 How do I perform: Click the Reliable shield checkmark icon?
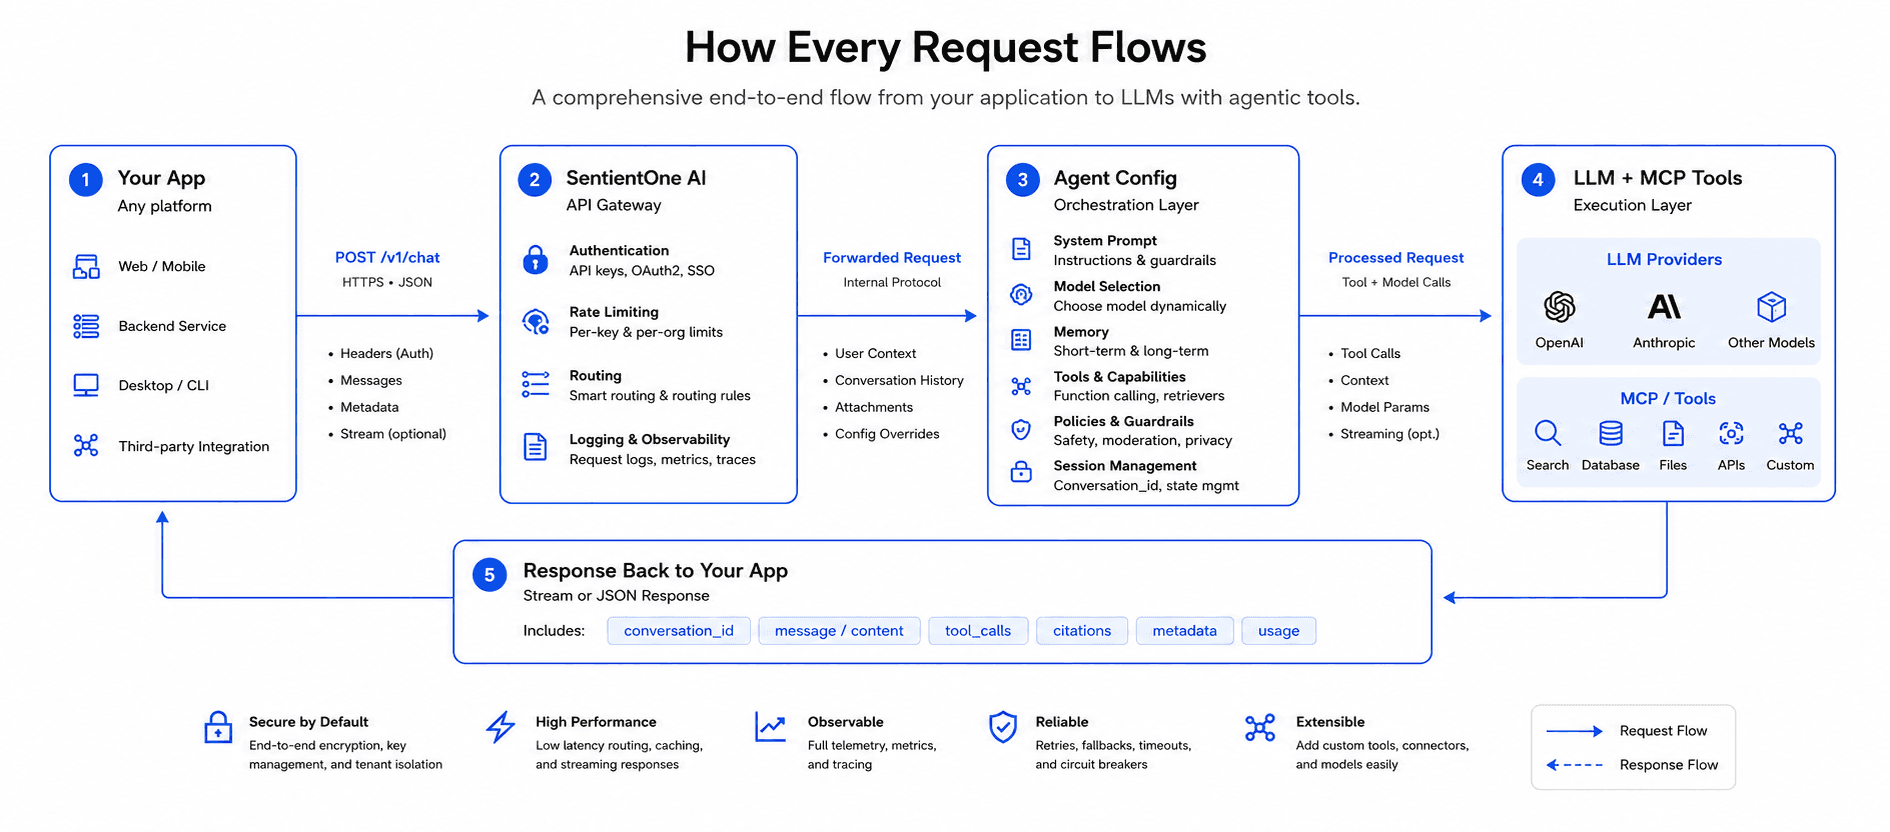click(1003, 727)
